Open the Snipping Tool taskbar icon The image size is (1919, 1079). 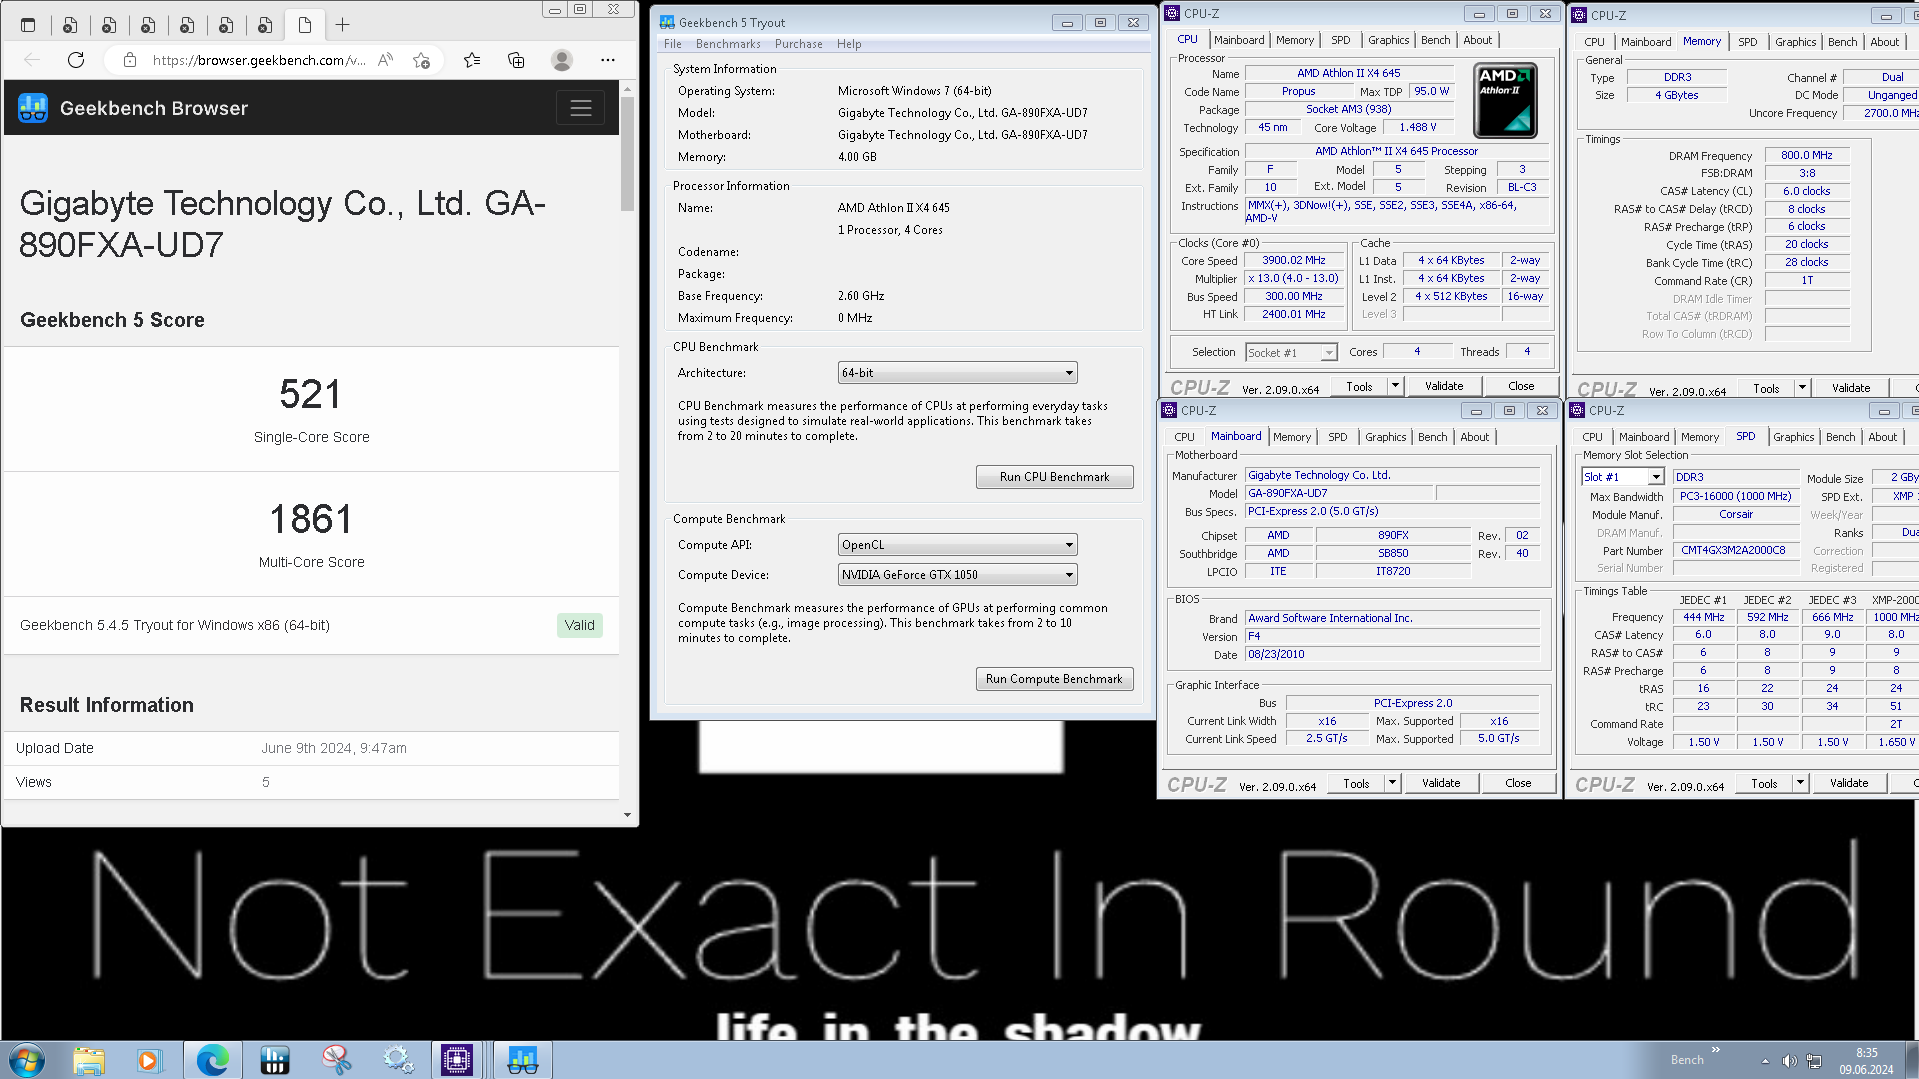(x=336, y=1060)
